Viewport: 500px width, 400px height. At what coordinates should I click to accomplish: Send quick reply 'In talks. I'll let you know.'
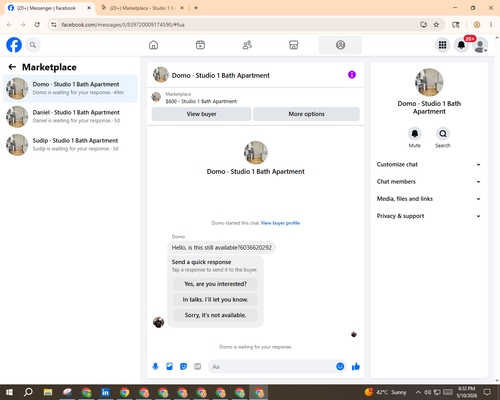[x=215, y=300]
